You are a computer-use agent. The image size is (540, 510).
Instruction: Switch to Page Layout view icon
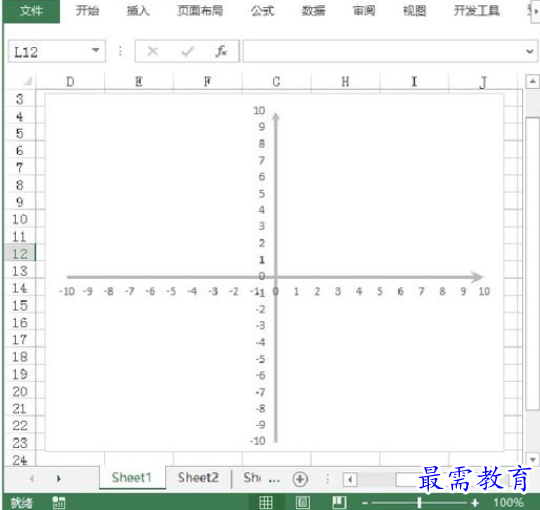(303, 502)
